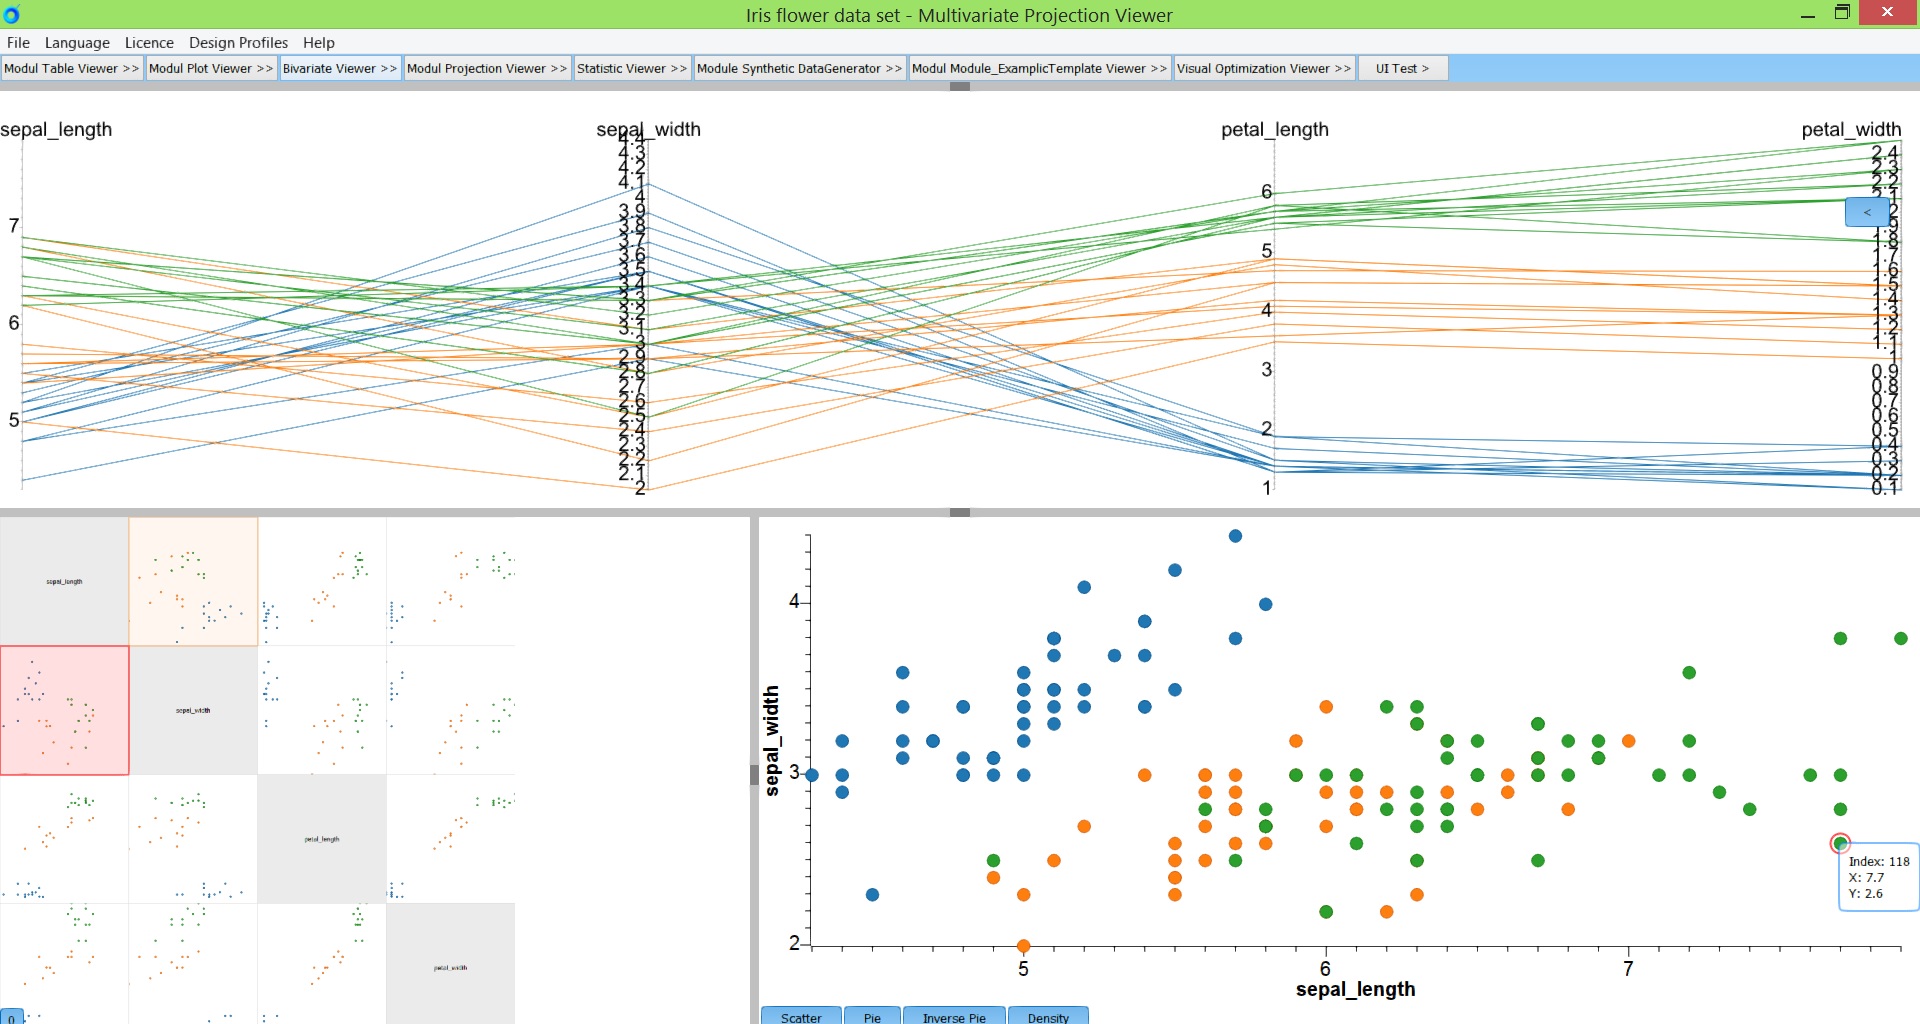Select the Density tab
Viewport: 1920px width, 1024px height.
coord(1048,1016)
